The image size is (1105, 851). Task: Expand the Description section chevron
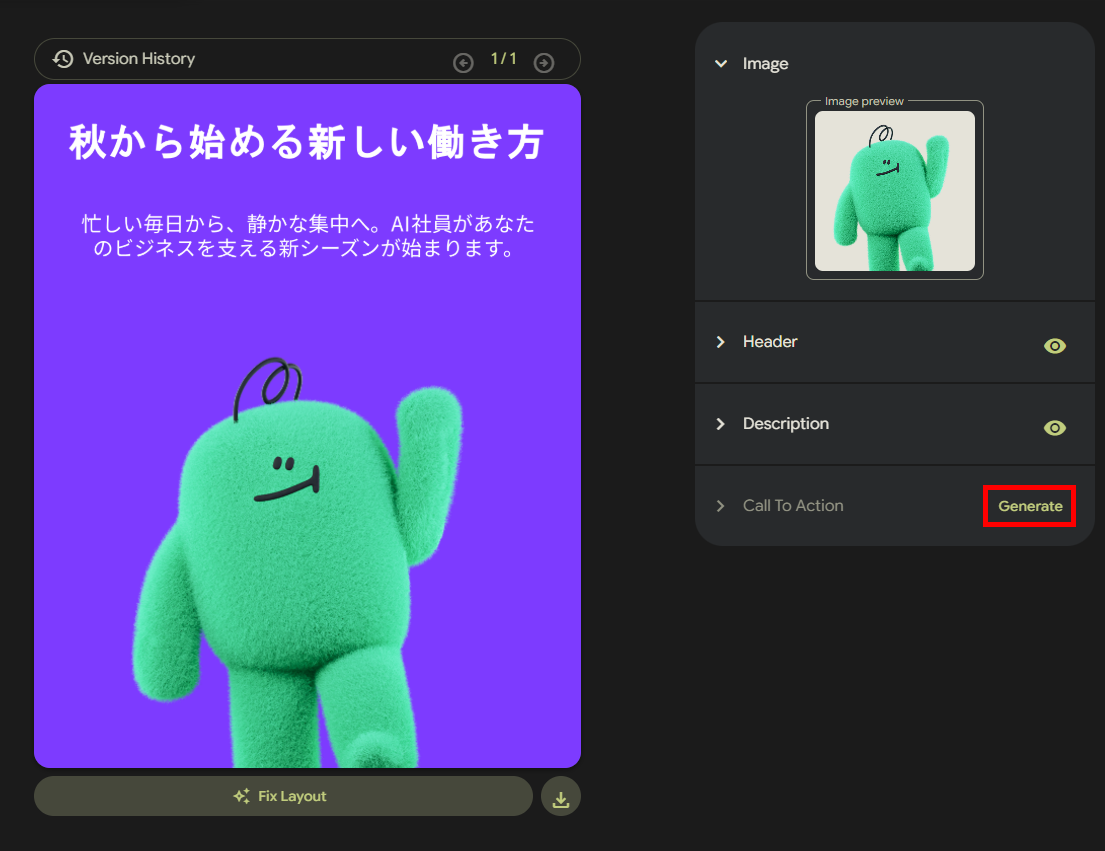click(x=720, y=423)
